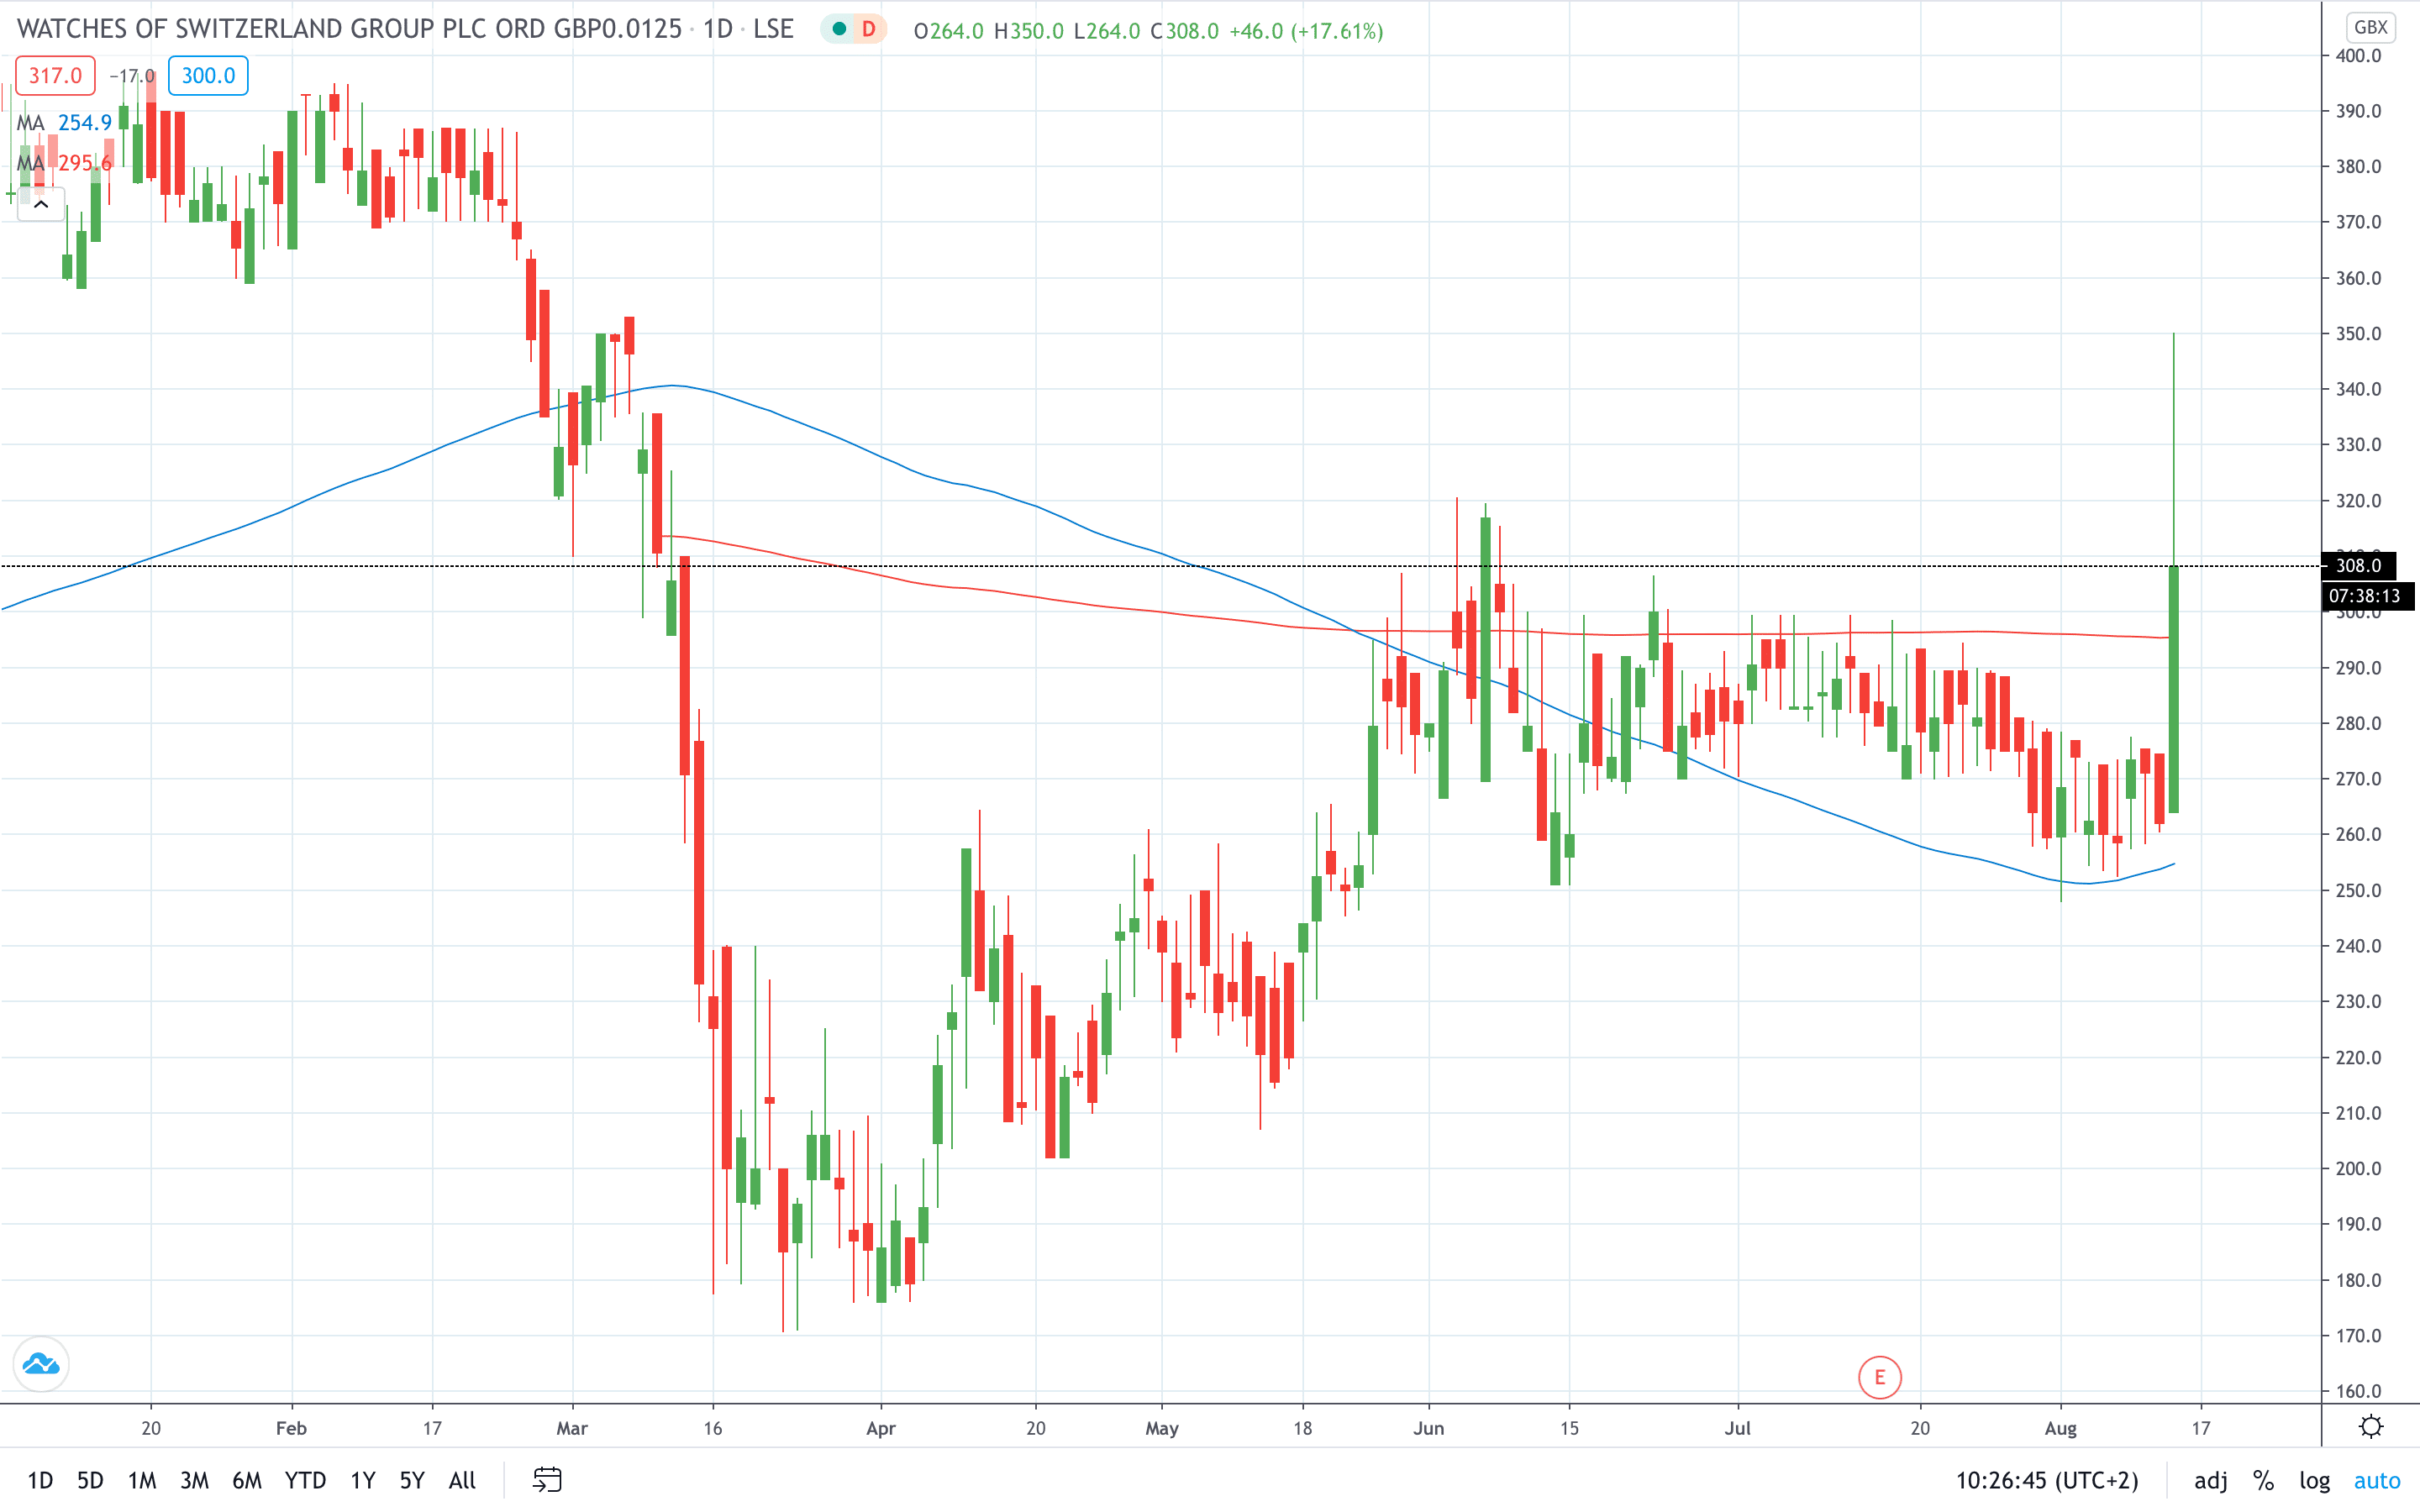2420x1512 pixels.
Task: Select the 3M time range
Action: point(194,1481)
